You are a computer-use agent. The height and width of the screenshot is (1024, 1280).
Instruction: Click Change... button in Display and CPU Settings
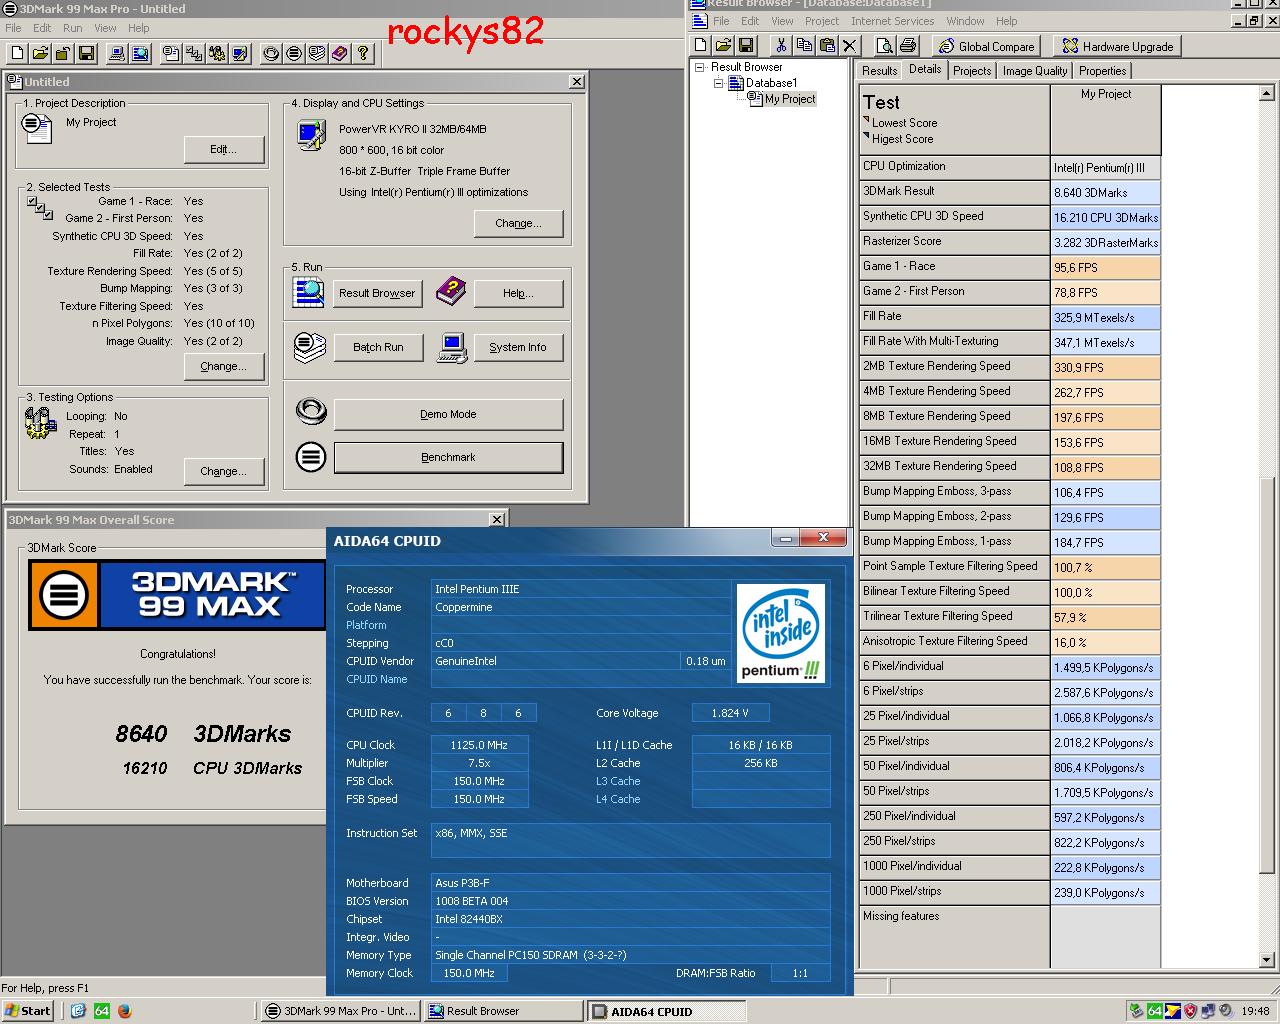(518, 223)
